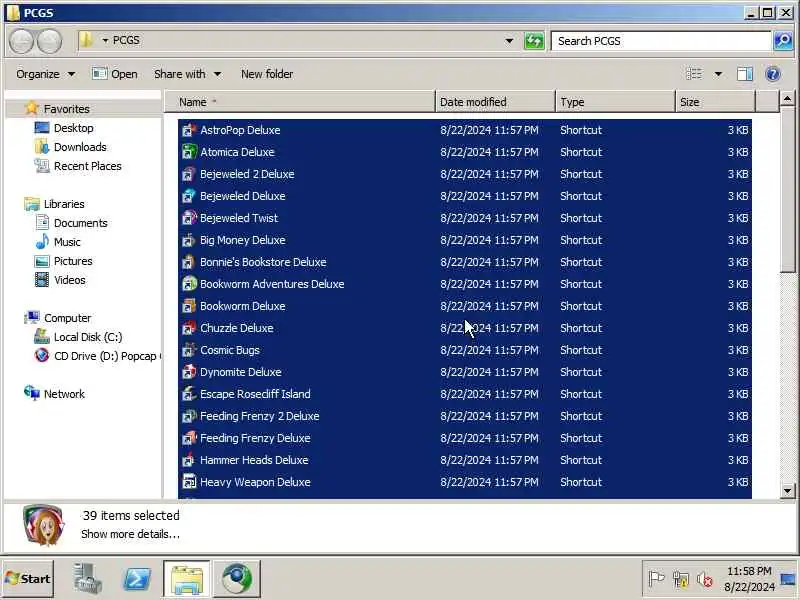
Task: Click the Forward navigation button
Action: [x=49, y=41]
